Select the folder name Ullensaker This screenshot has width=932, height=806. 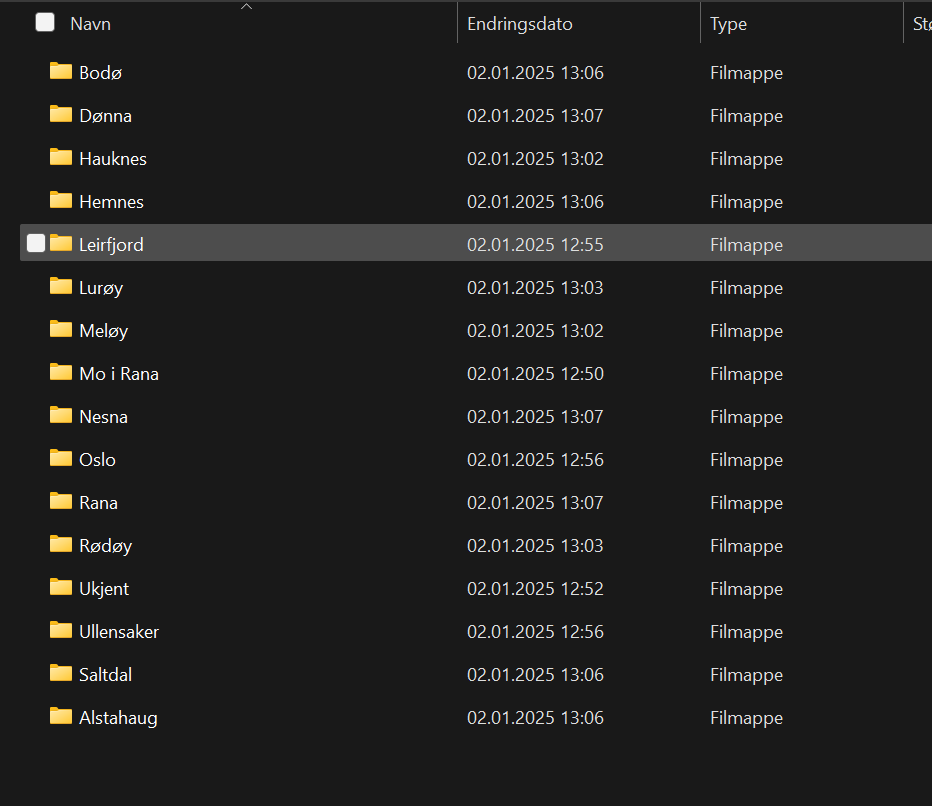[119, 632]
